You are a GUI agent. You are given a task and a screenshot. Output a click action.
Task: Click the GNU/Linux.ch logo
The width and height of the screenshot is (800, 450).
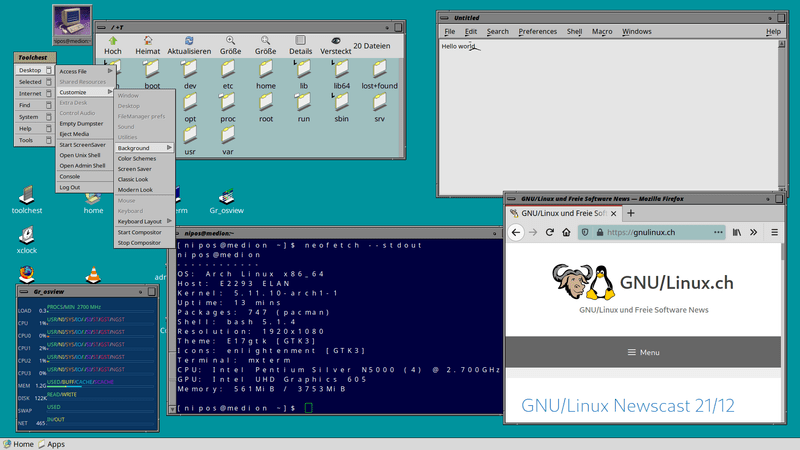click(643, 282)
